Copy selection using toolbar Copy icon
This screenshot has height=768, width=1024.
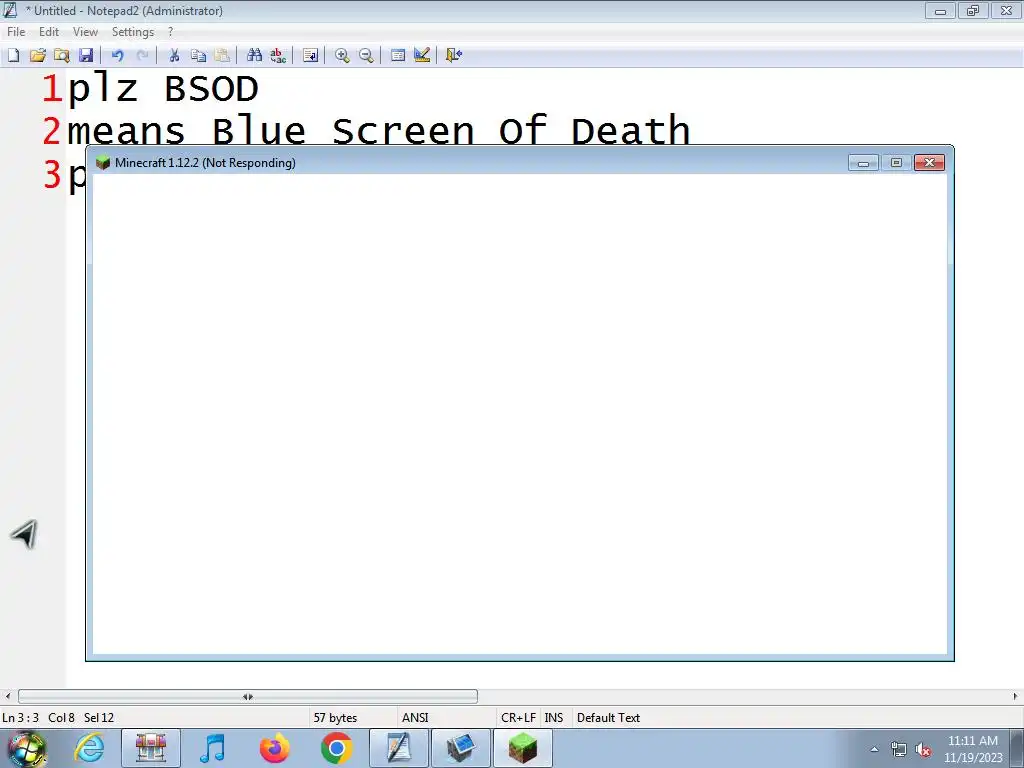click(198, 56)
